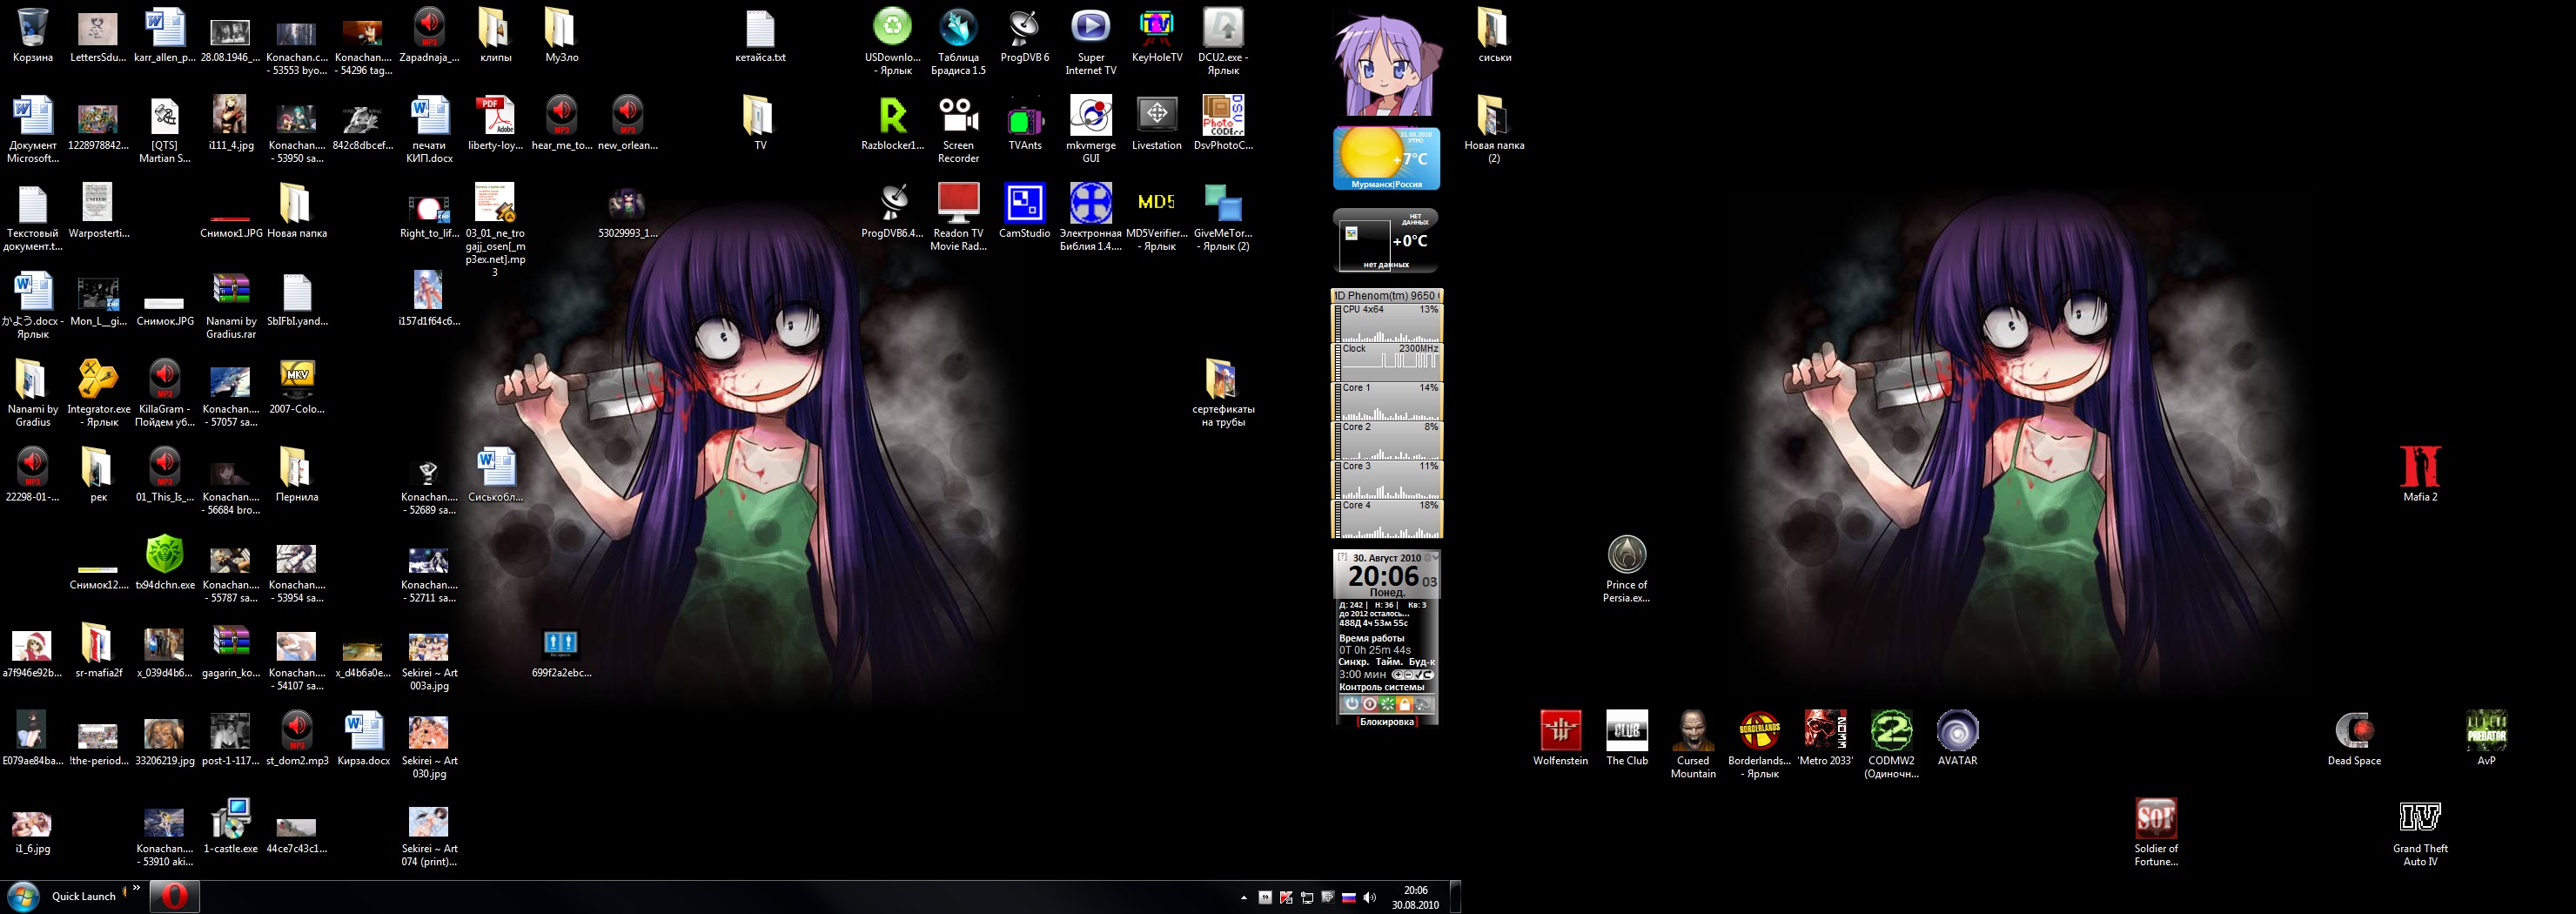
Task: Launch the Cursed Mountain icon
Action: [1692, 744]
